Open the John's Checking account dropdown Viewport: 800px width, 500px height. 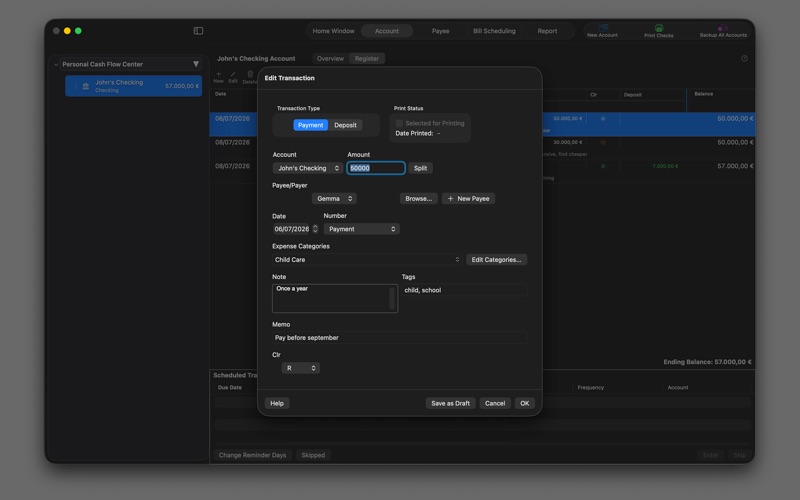pyautogui.click(x=308, y=168)
